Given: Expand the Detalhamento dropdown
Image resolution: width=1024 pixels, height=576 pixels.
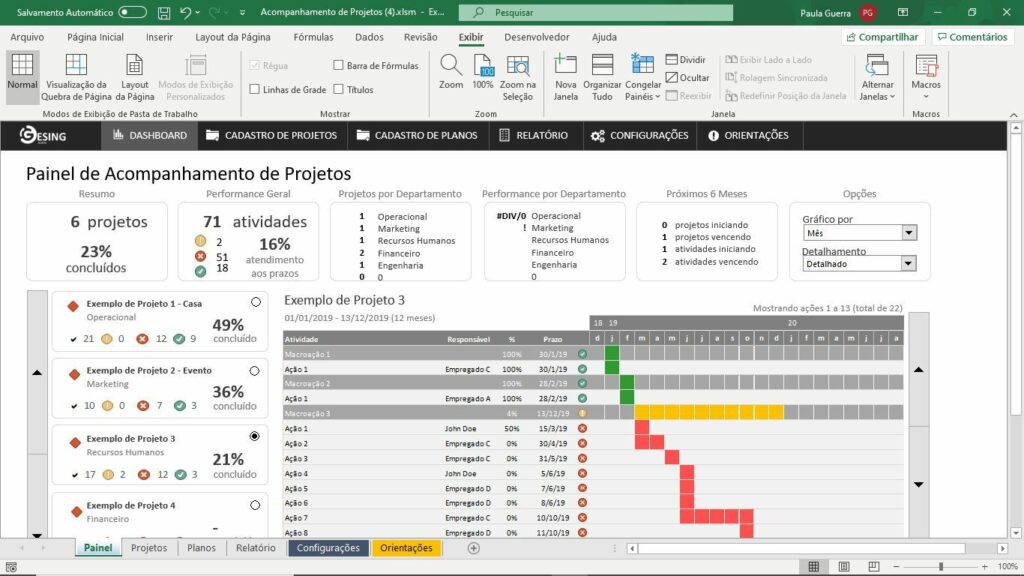Looking at the screenshot, I should click(909, 264).
